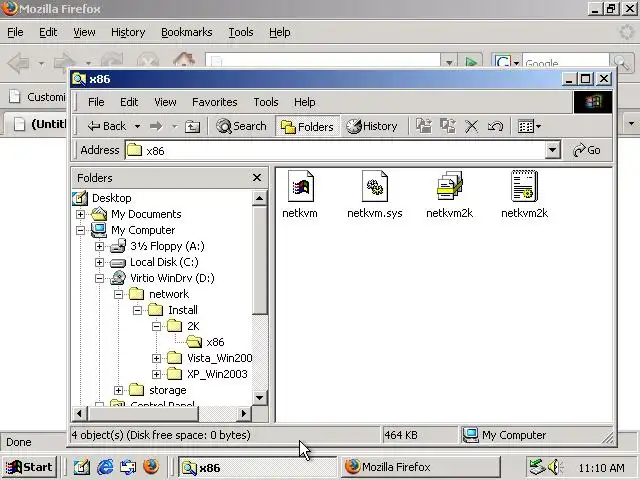Open Firefox Bookmarks menu

click(x=187, y=32)
